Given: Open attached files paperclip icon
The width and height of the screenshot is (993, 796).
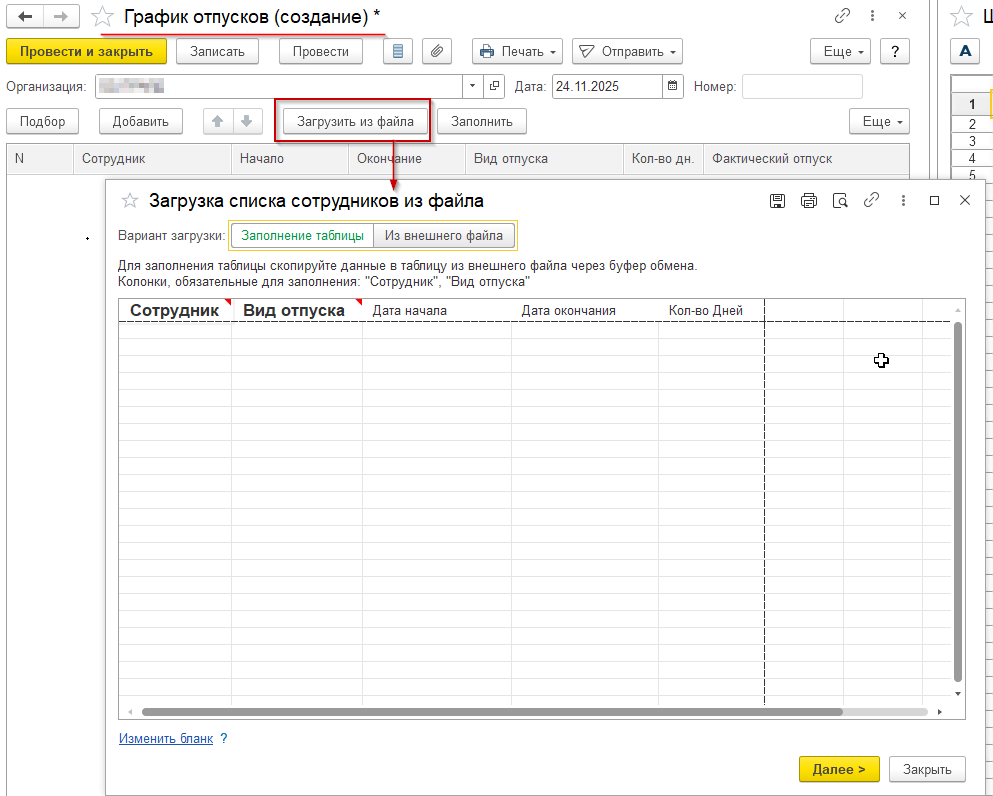Looking at the screenshot, I should coord(437,51).
